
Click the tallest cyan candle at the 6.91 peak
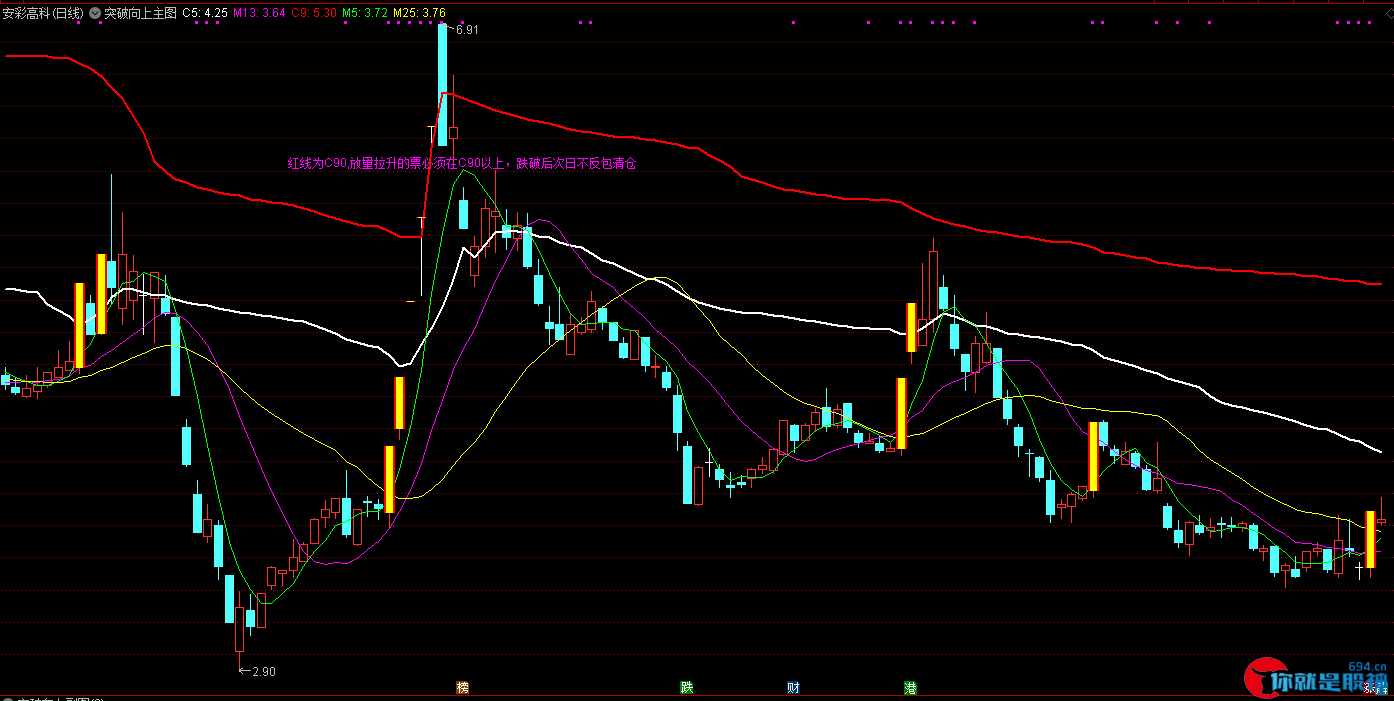(442, 85)
